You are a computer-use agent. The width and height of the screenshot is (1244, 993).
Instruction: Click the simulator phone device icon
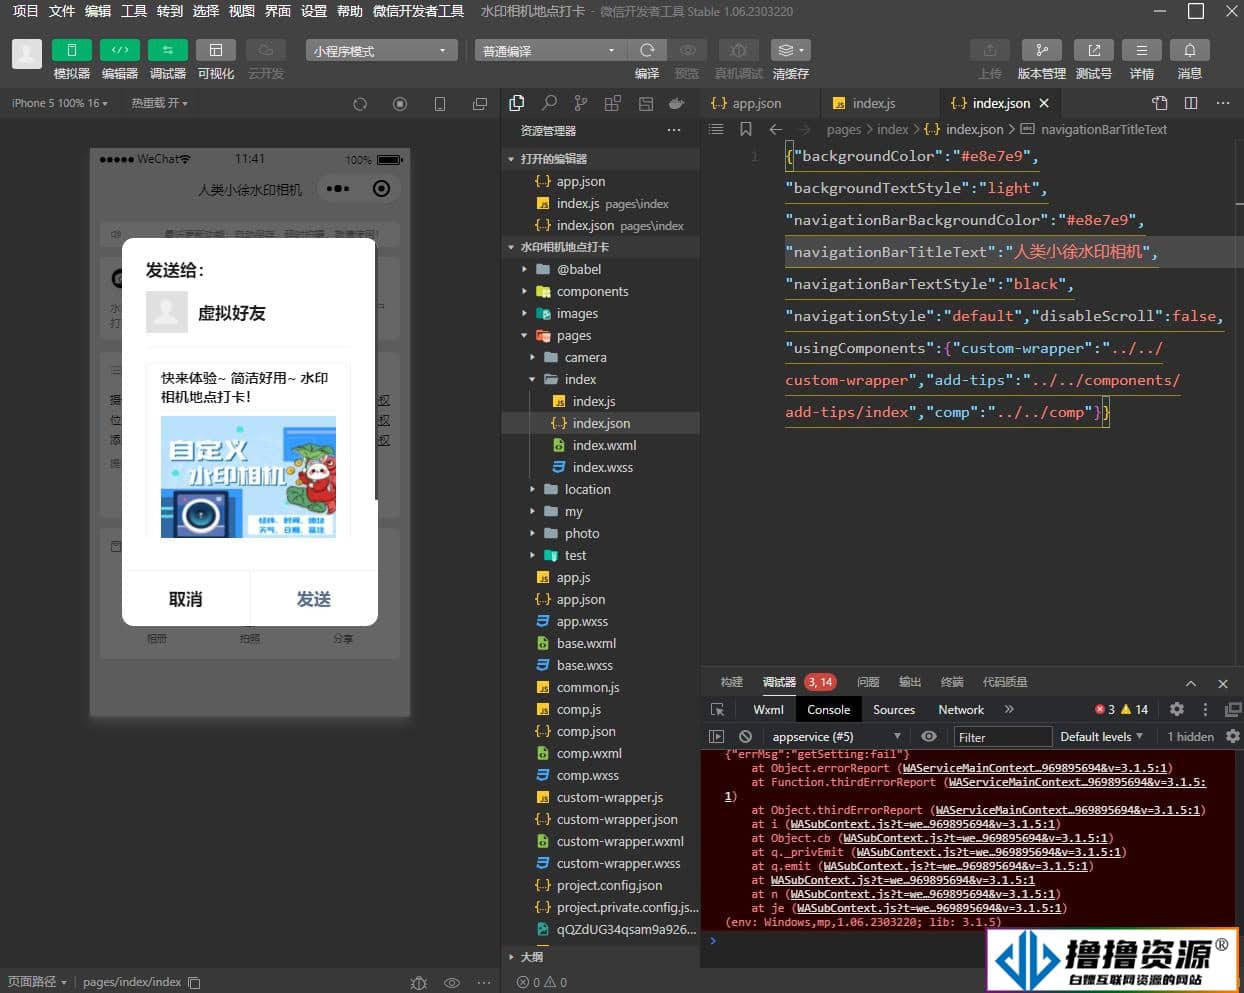point(440,104)
